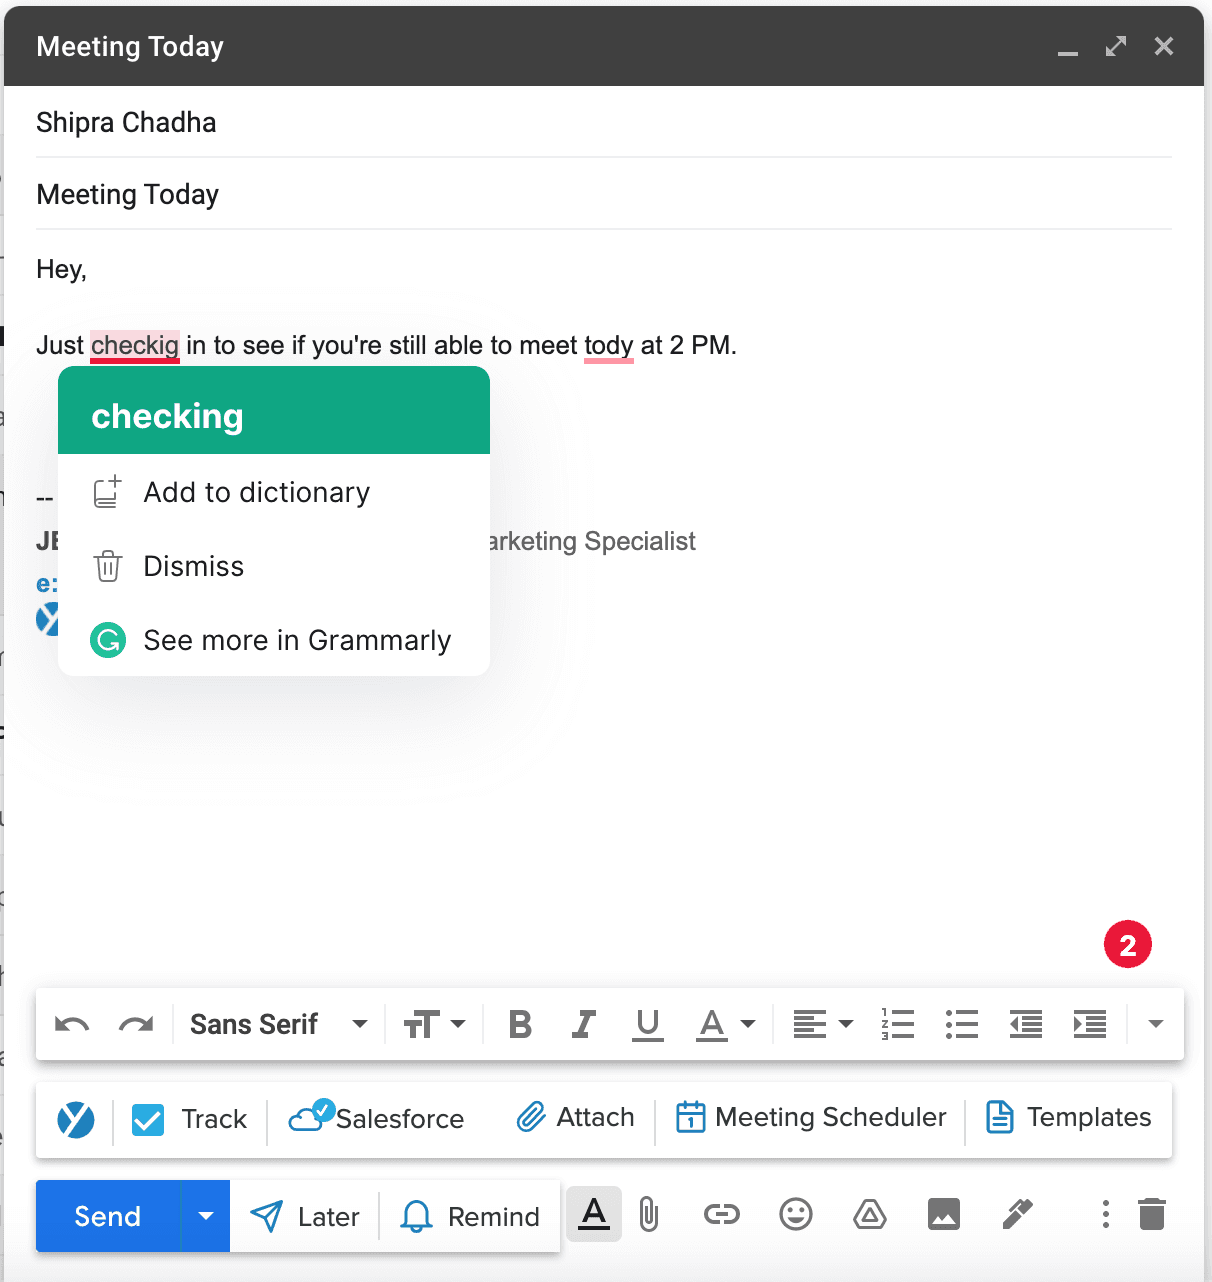
Task: Open Yesware Templates
Action: coord(1068,1117)
